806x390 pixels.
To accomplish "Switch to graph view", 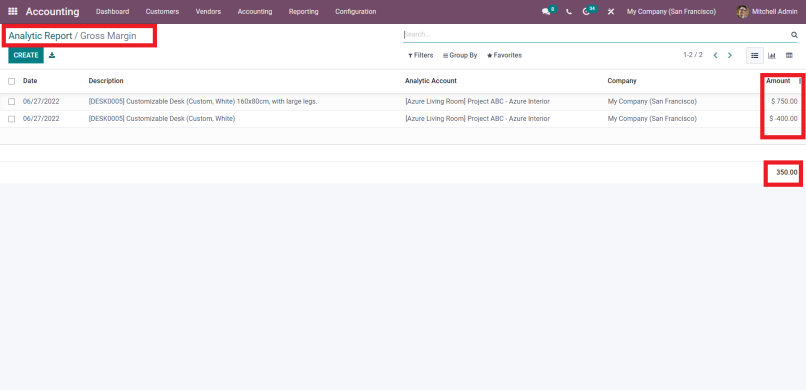I will click(x=772, y=55).
